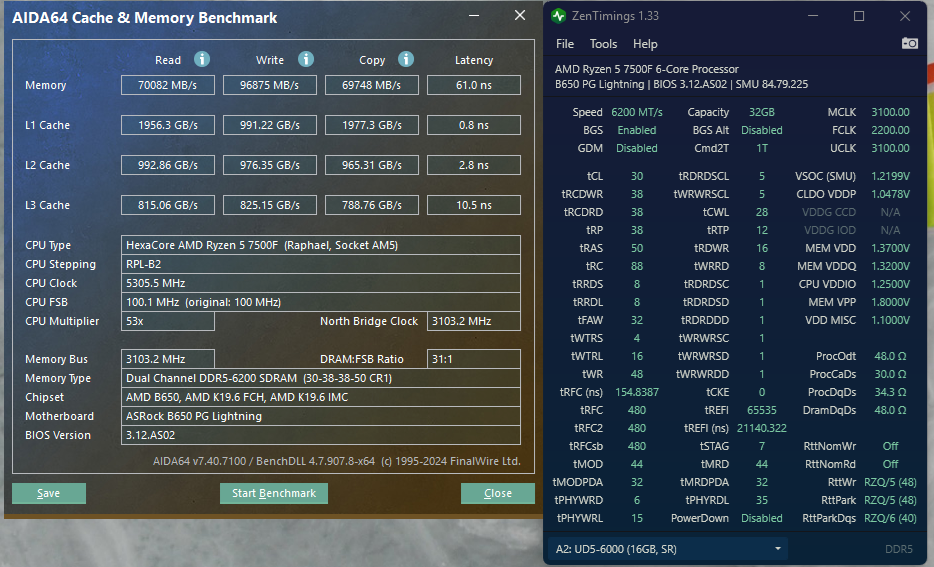Click L2 Cache latency 2.8 ns value
This screenshot has width=934, height=567.
[474, 165]
